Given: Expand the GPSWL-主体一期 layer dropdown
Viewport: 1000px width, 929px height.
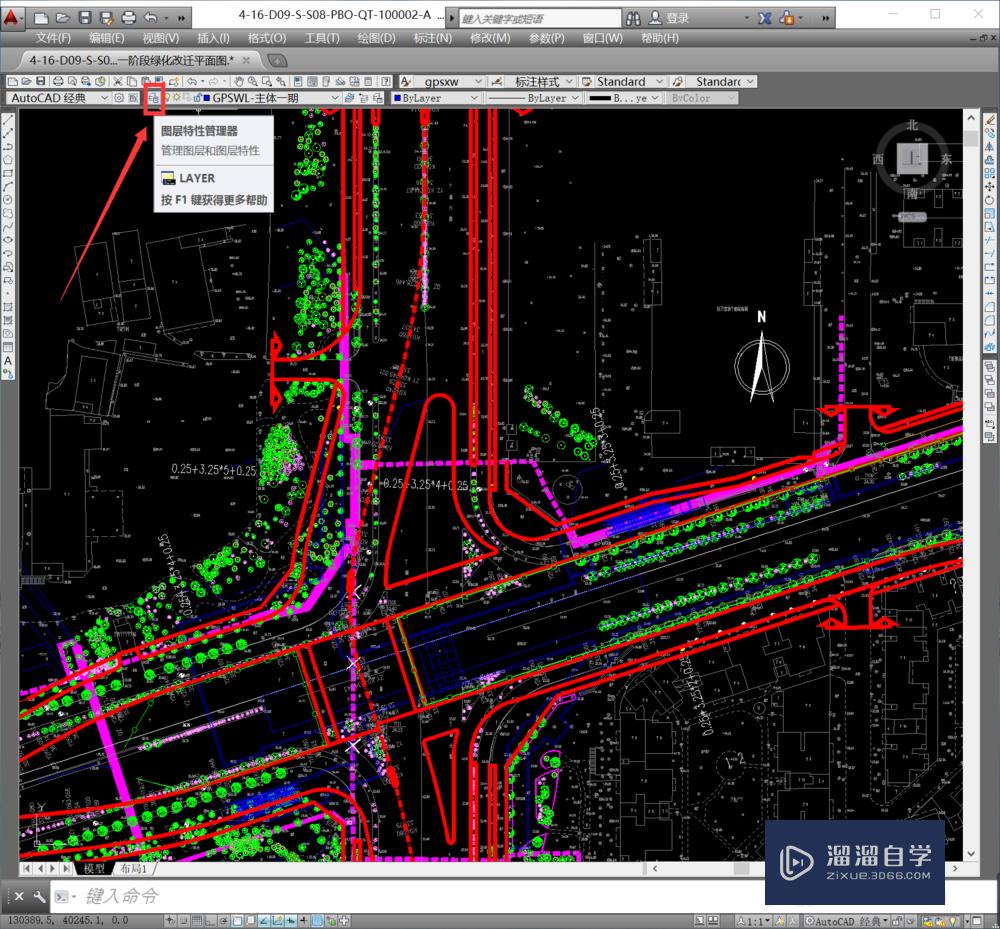Looking at the screenshot, I should (335, 98).
